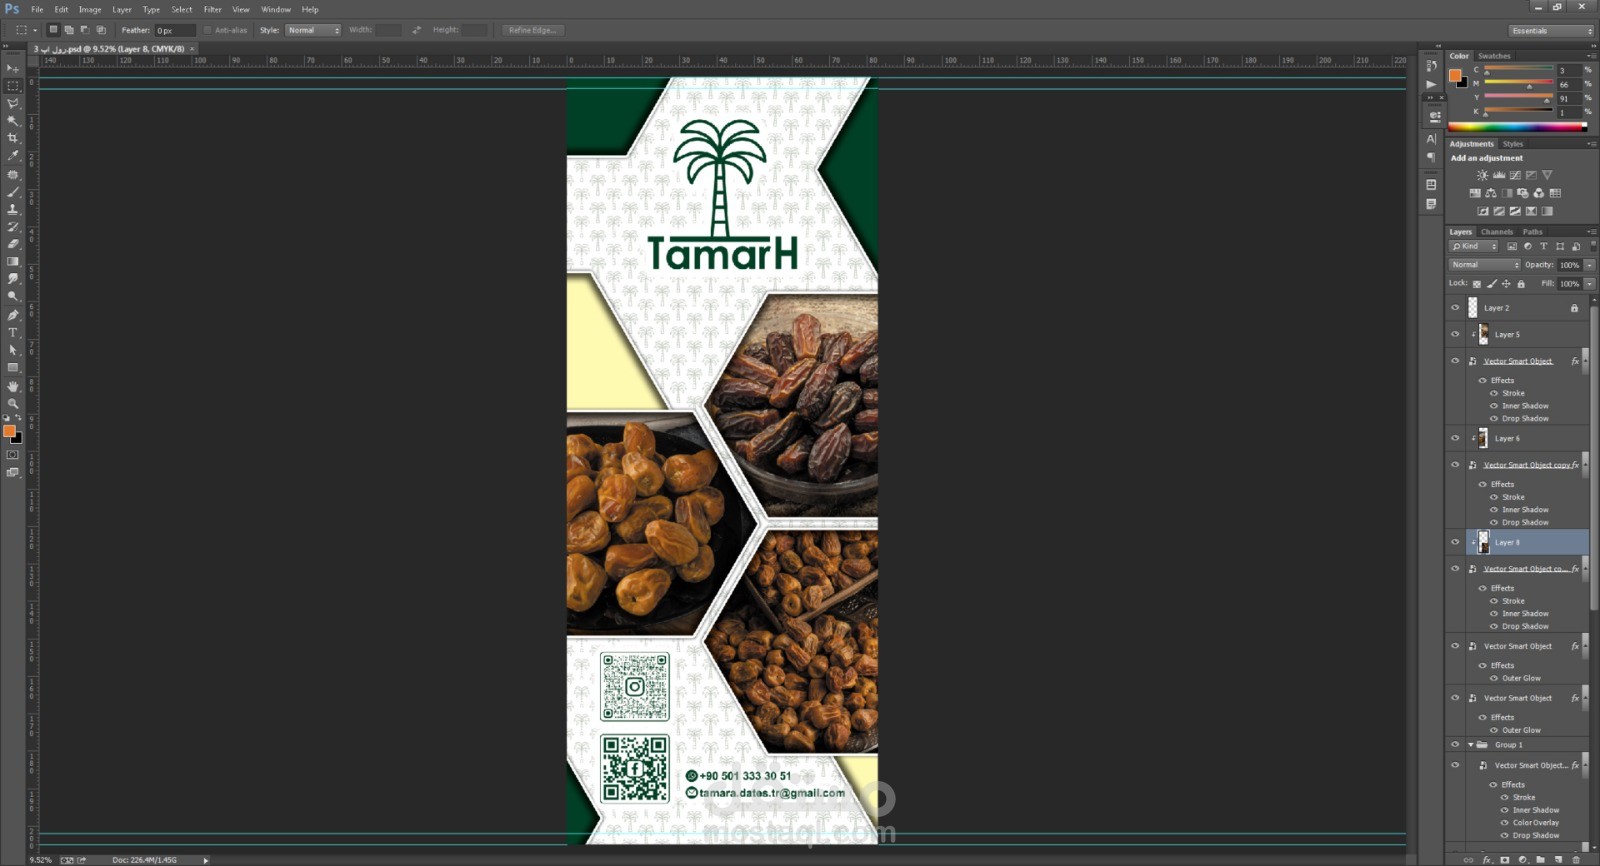Image resolution: width=1600 pixels, height=866 pixels.
Task: Select the Brush tool
Action: coord(13,192)
